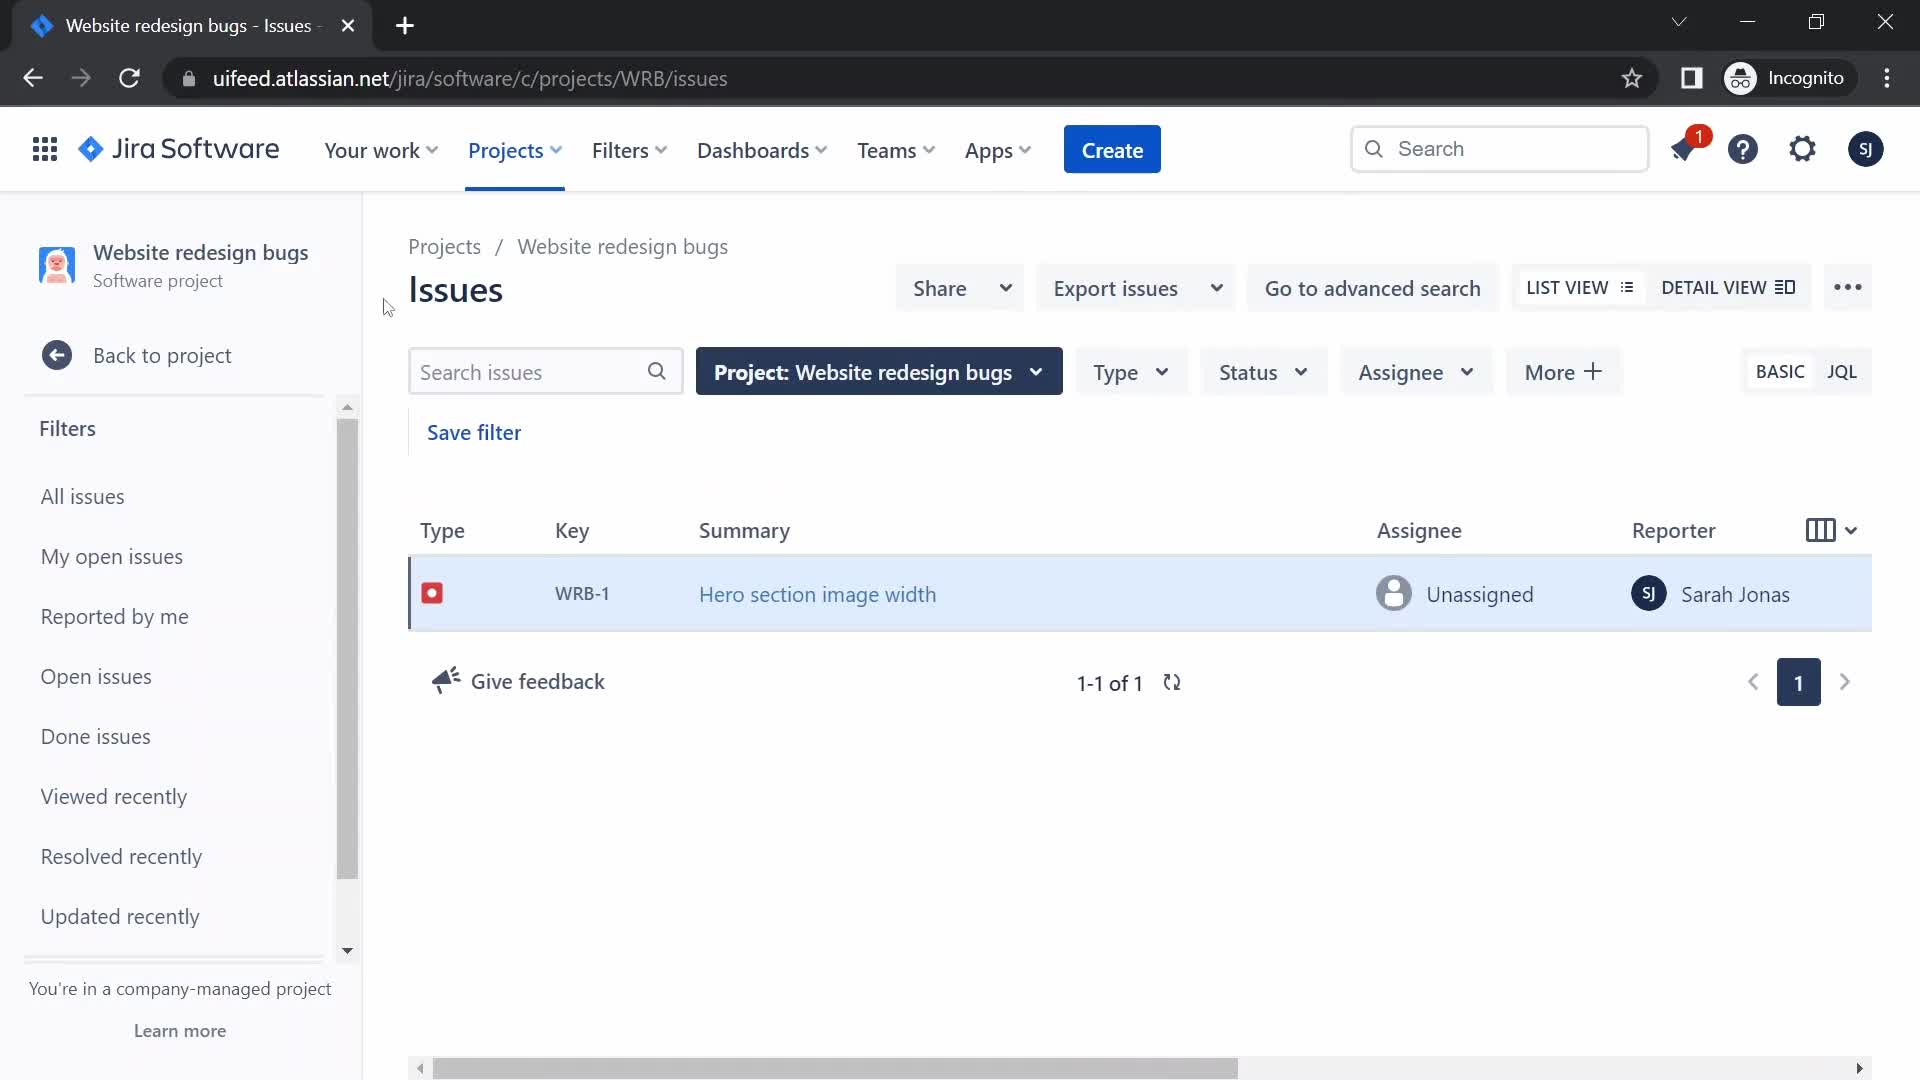The height and width of the screenshot is (1080, 1920).
Task: Go to next results page arrow
Action: tap(1845, 682)
